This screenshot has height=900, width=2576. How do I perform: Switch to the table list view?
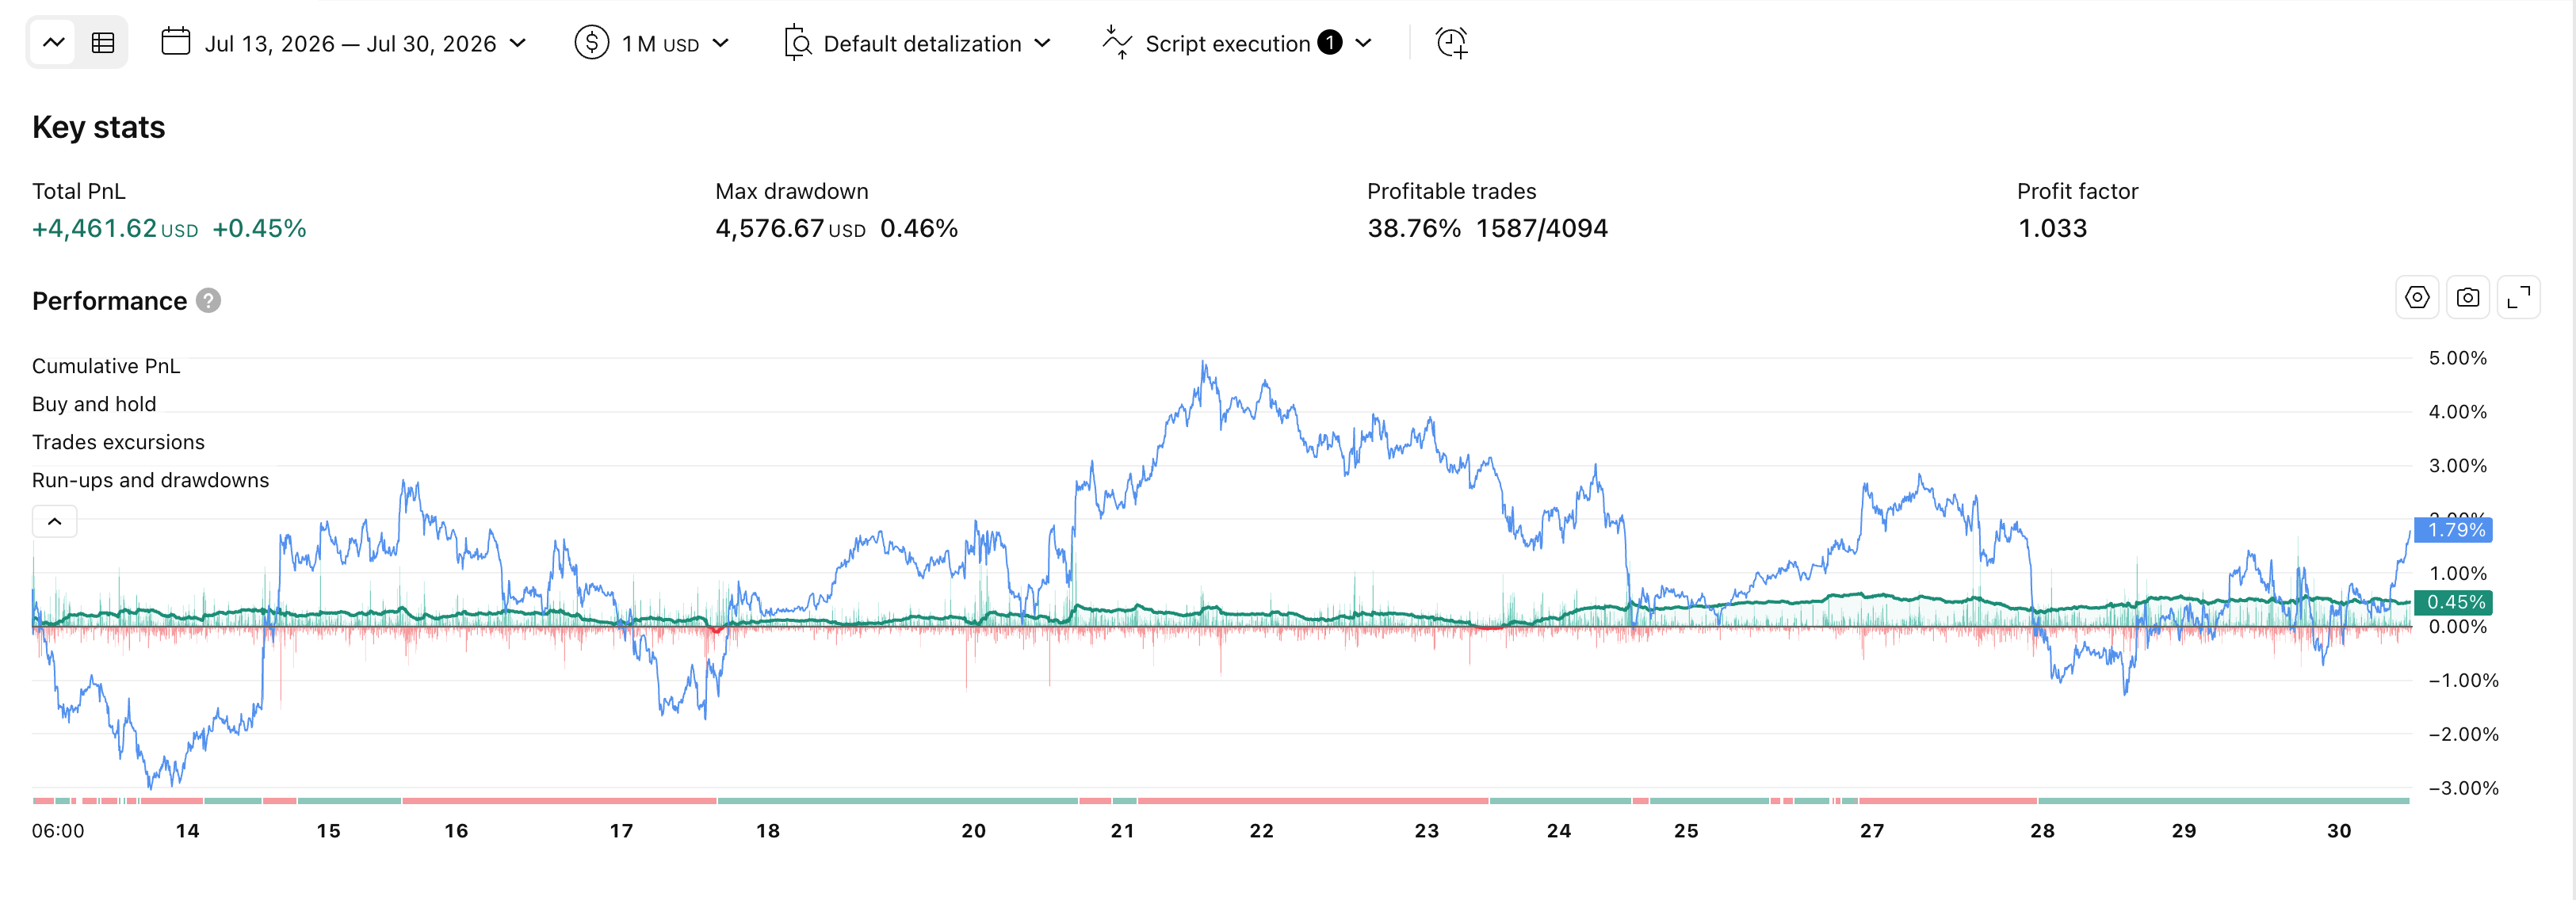(x=103, y=43)
